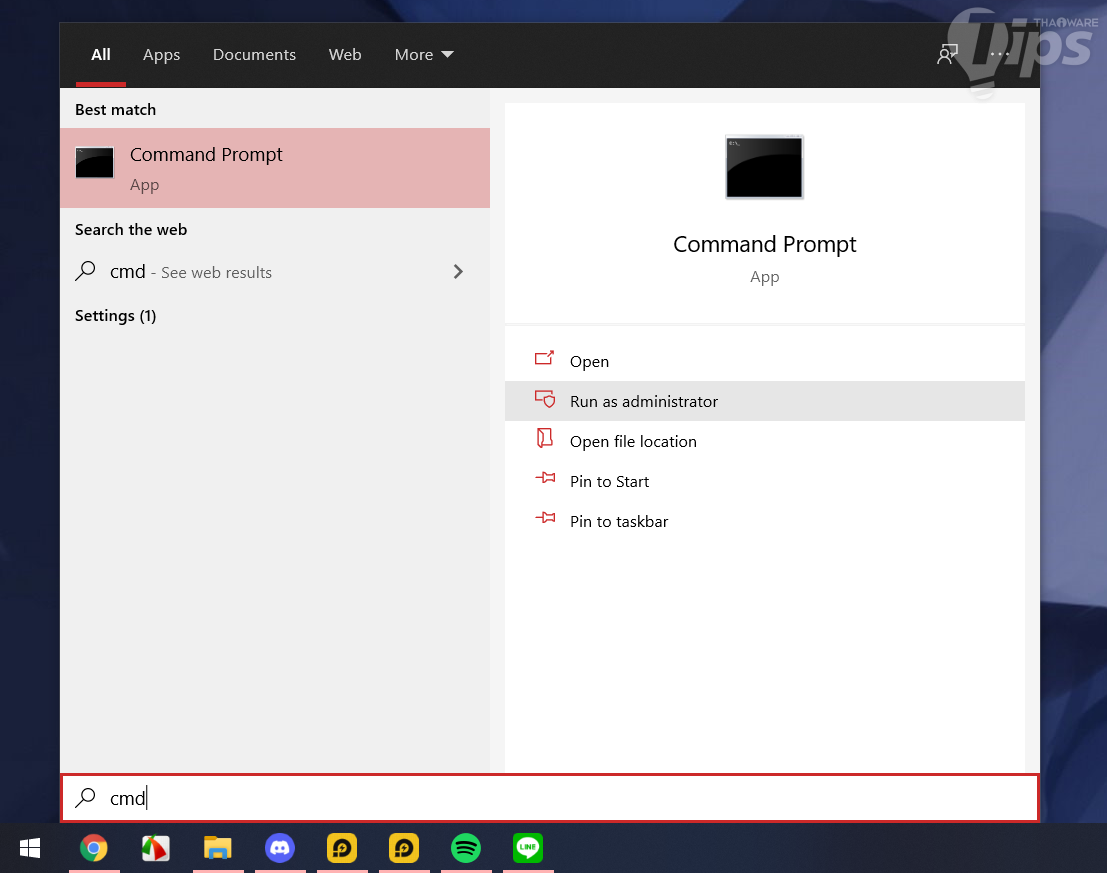Image resolution: width=1107 pixels, height=873 pixels.
Task: Select the Web search tab
Action: [x=345, y=55]
